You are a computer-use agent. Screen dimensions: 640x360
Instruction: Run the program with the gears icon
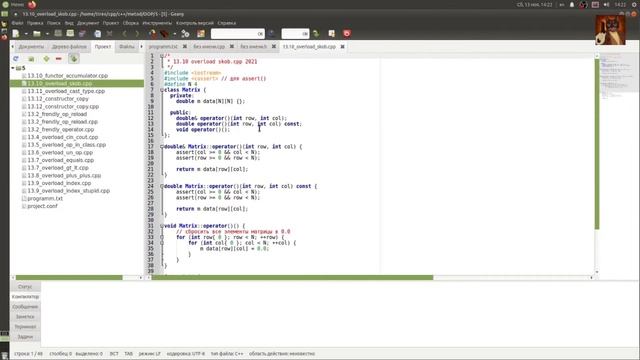(x=185, y=34)
